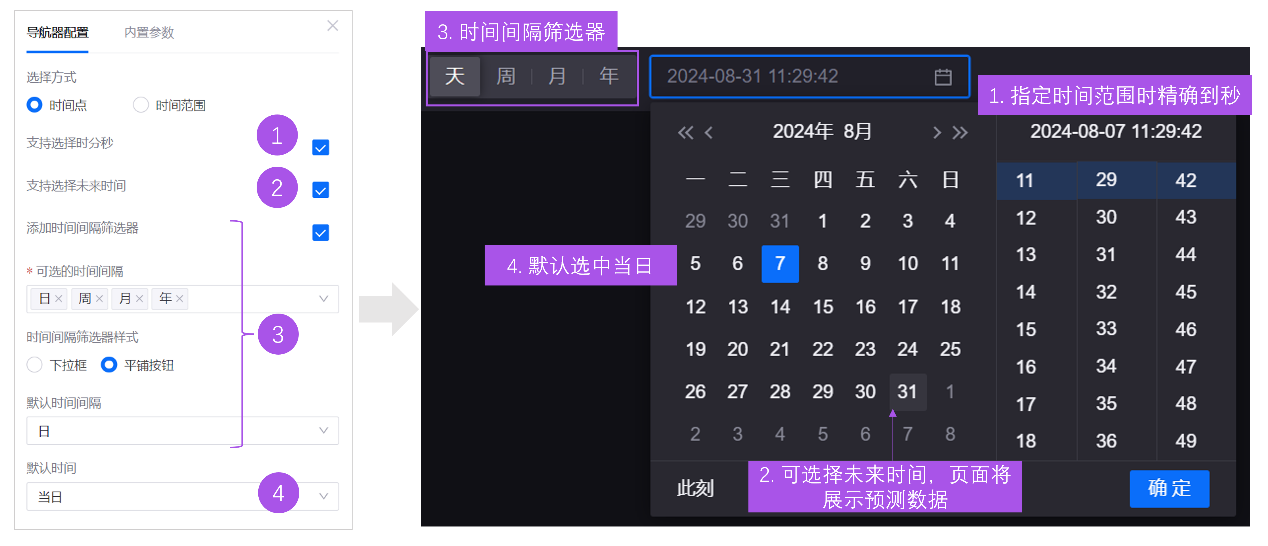This screenshot has height=546, width=1268.
Task: Go to next month with right arrow
Action: coord(936,132)
